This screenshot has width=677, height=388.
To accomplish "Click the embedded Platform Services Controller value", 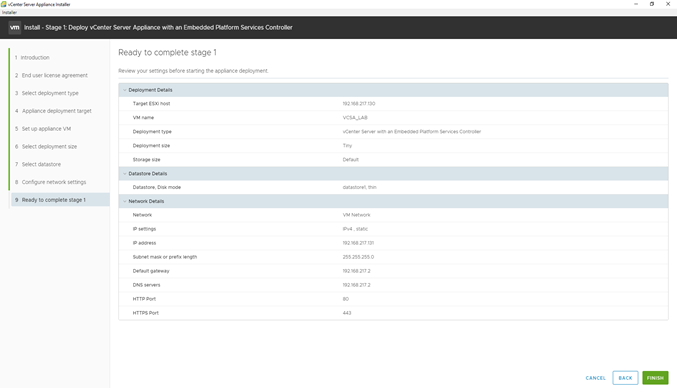I will point(411,132).
